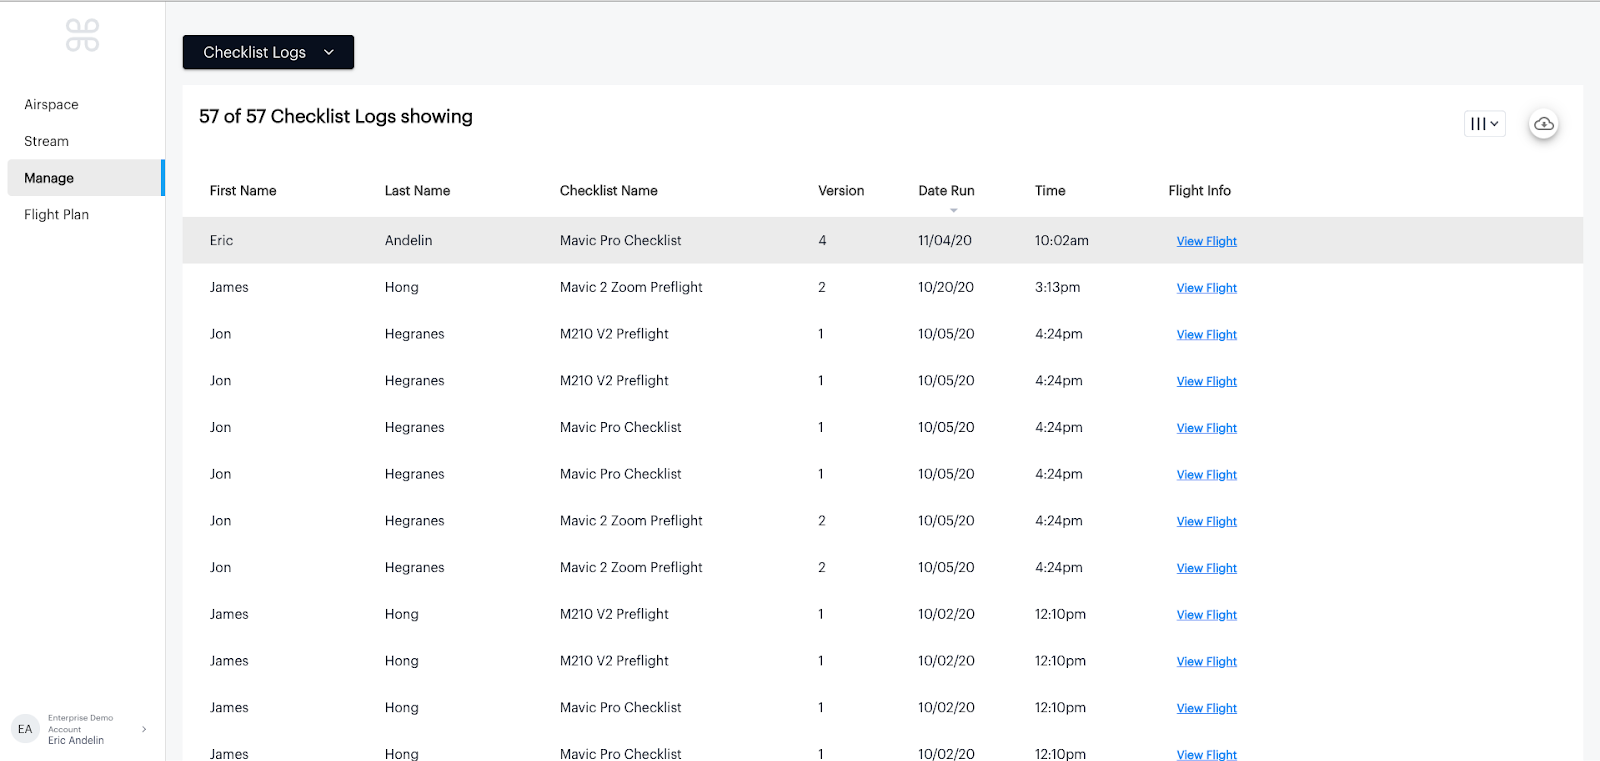Image resolution: width=1600 pixels, height=761 pixels.
Task: View Flight for first Jon Mavic 2 Zoom row
Action: [x=1207, y=521]
